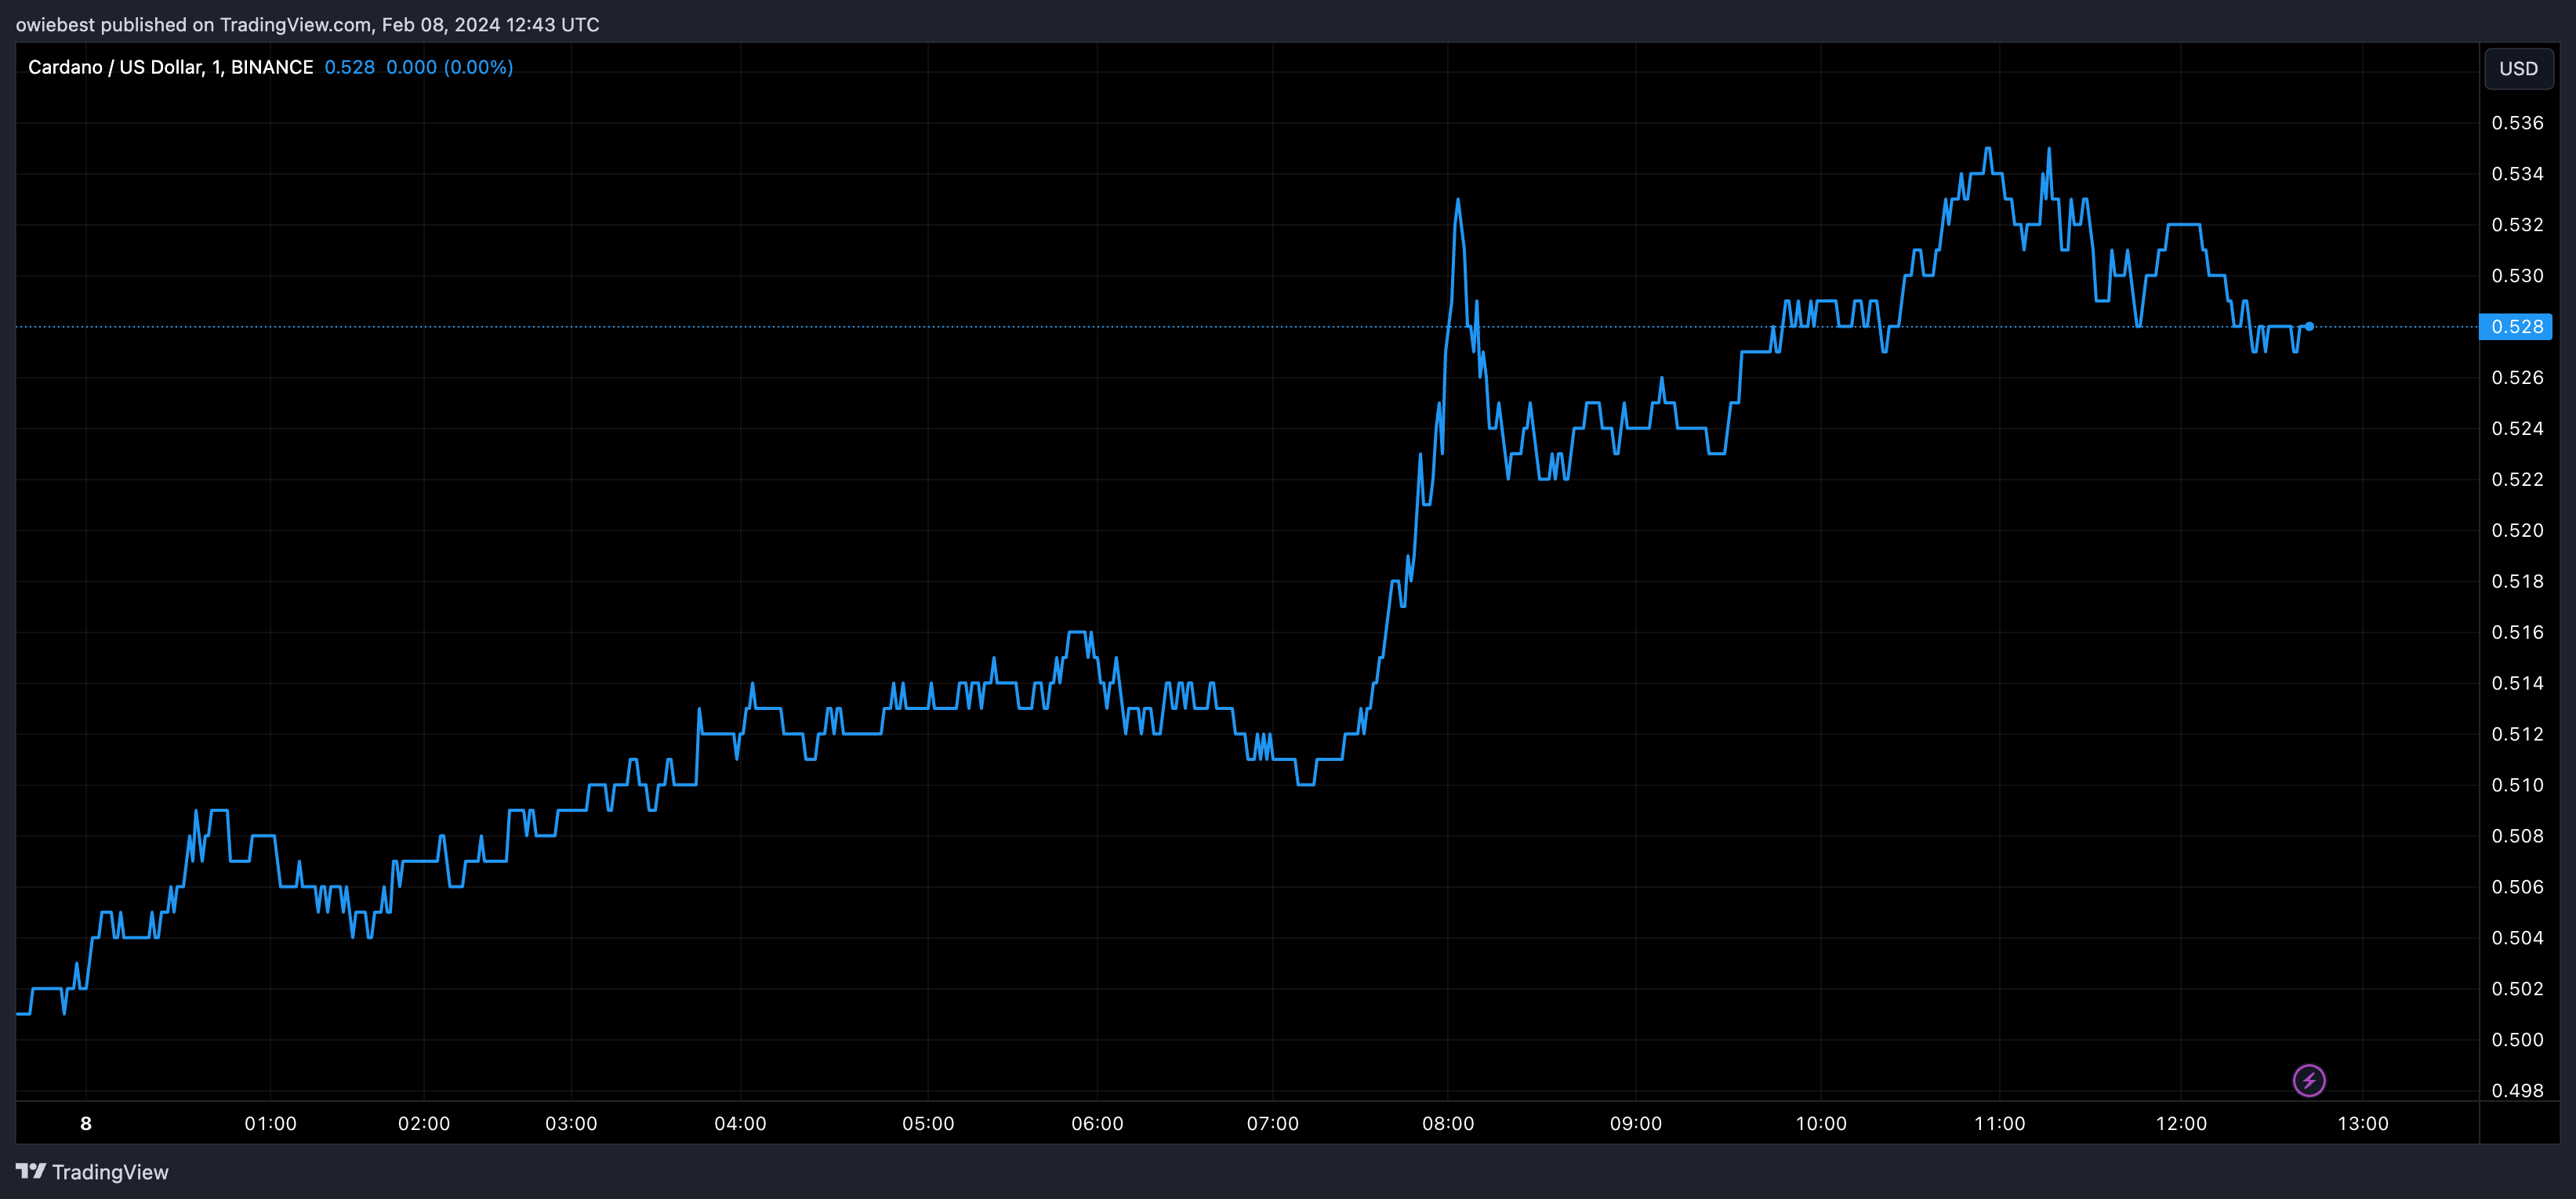Click the highlighted 0.528 price label
This screenshot has width=2576, height=1199.
pos(2516,326)
